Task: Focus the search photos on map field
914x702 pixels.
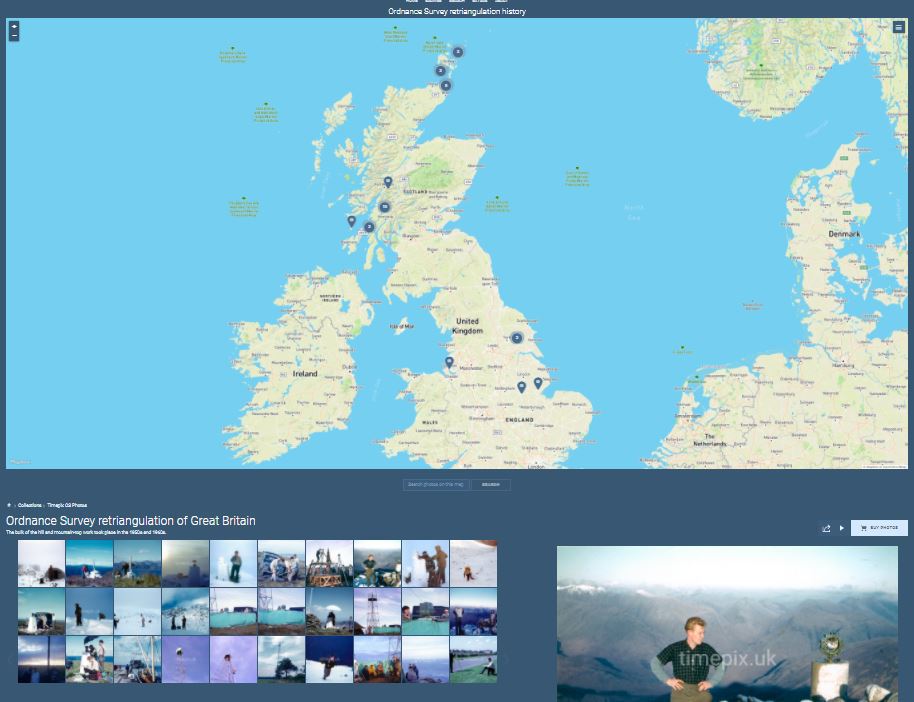Action: (436, 485)
